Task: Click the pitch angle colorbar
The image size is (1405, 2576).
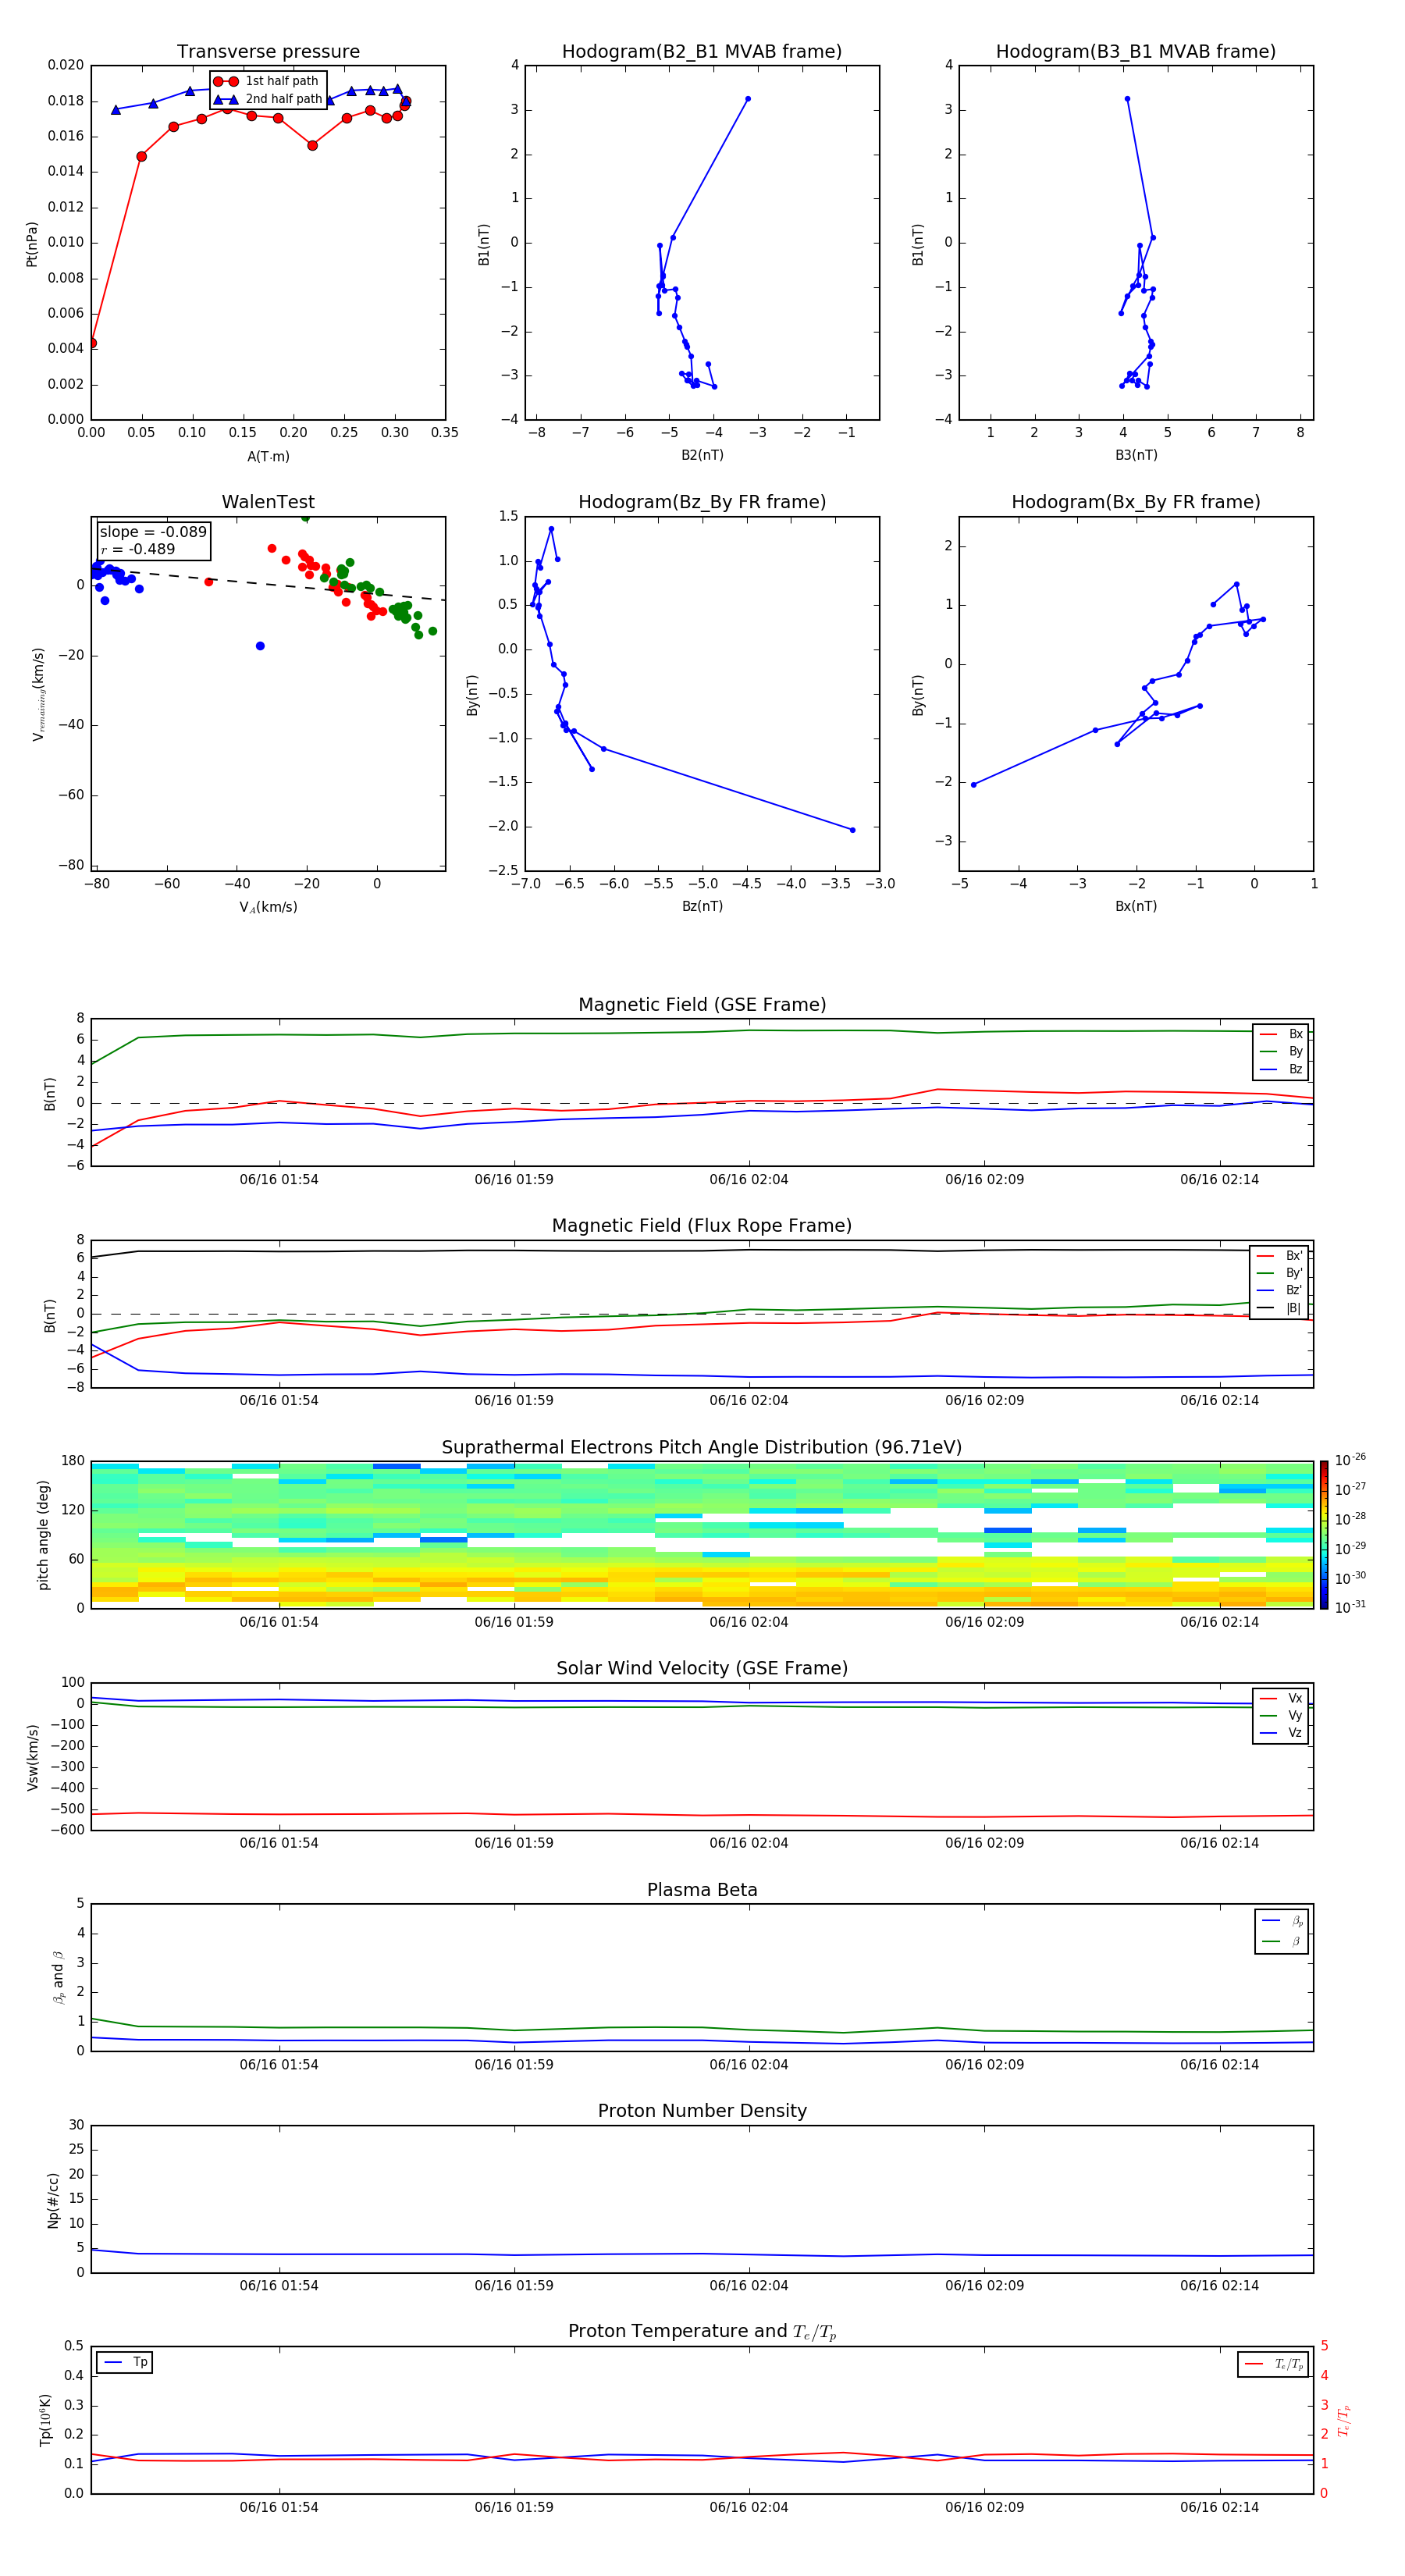Action: tap(1324, 1534)
